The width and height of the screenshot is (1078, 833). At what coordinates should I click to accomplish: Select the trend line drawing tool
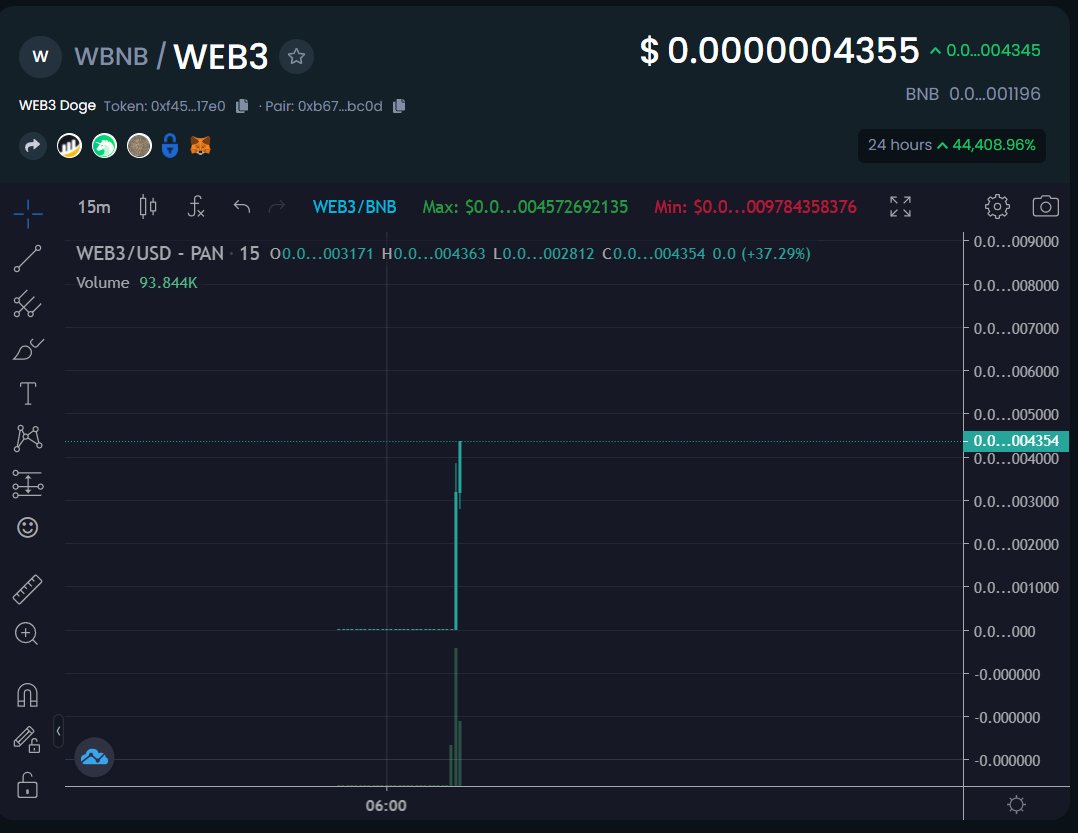point(28,258)
